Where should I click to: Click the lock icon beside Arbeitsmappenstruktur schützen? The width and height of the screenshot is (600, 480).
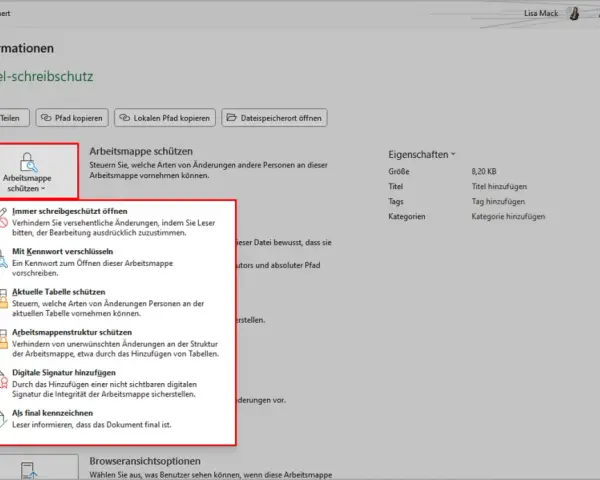pos(3,339)
